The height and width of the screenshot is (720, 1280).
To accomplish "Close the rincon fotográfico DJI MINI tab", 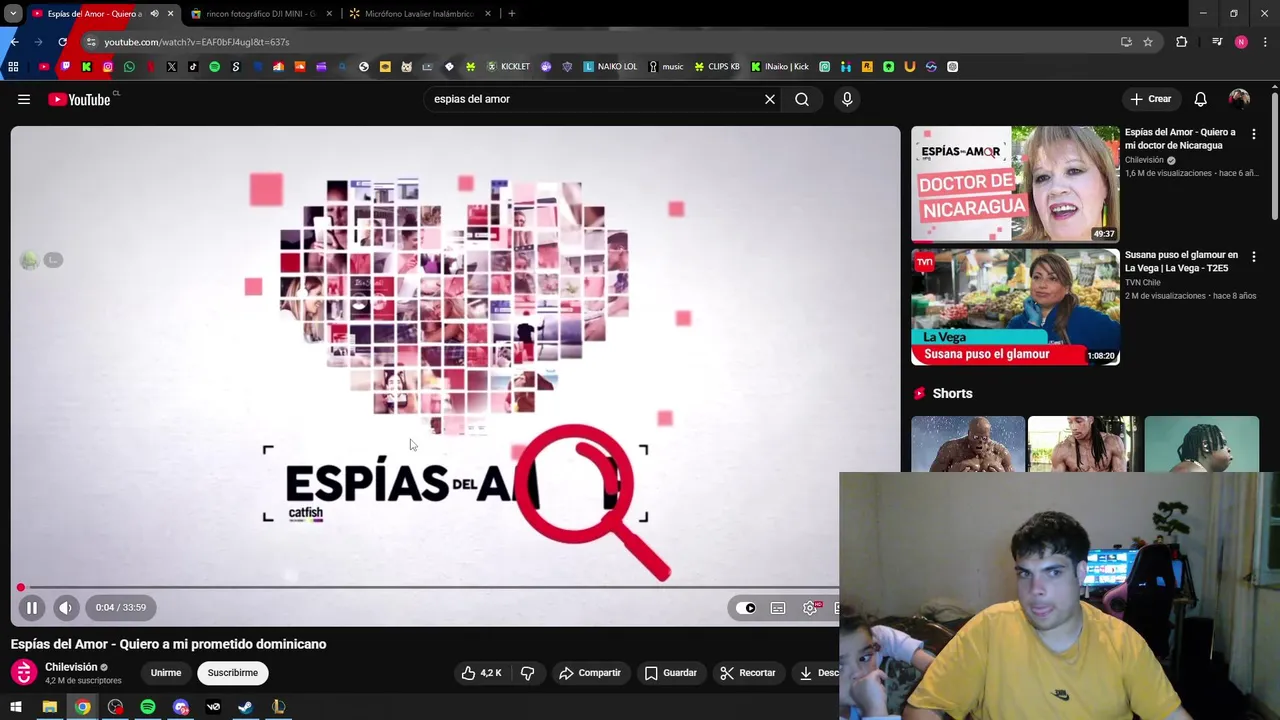I will click(329, 14).
